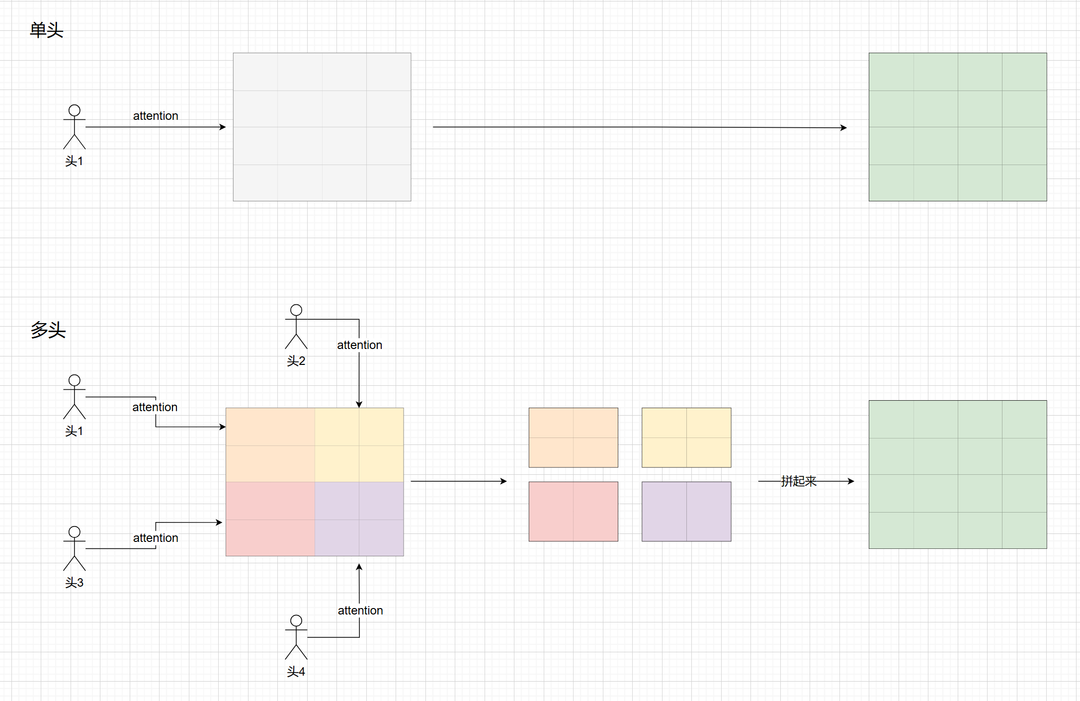
Task: Click the 单头 heading text
Action: tap(47, 30)
